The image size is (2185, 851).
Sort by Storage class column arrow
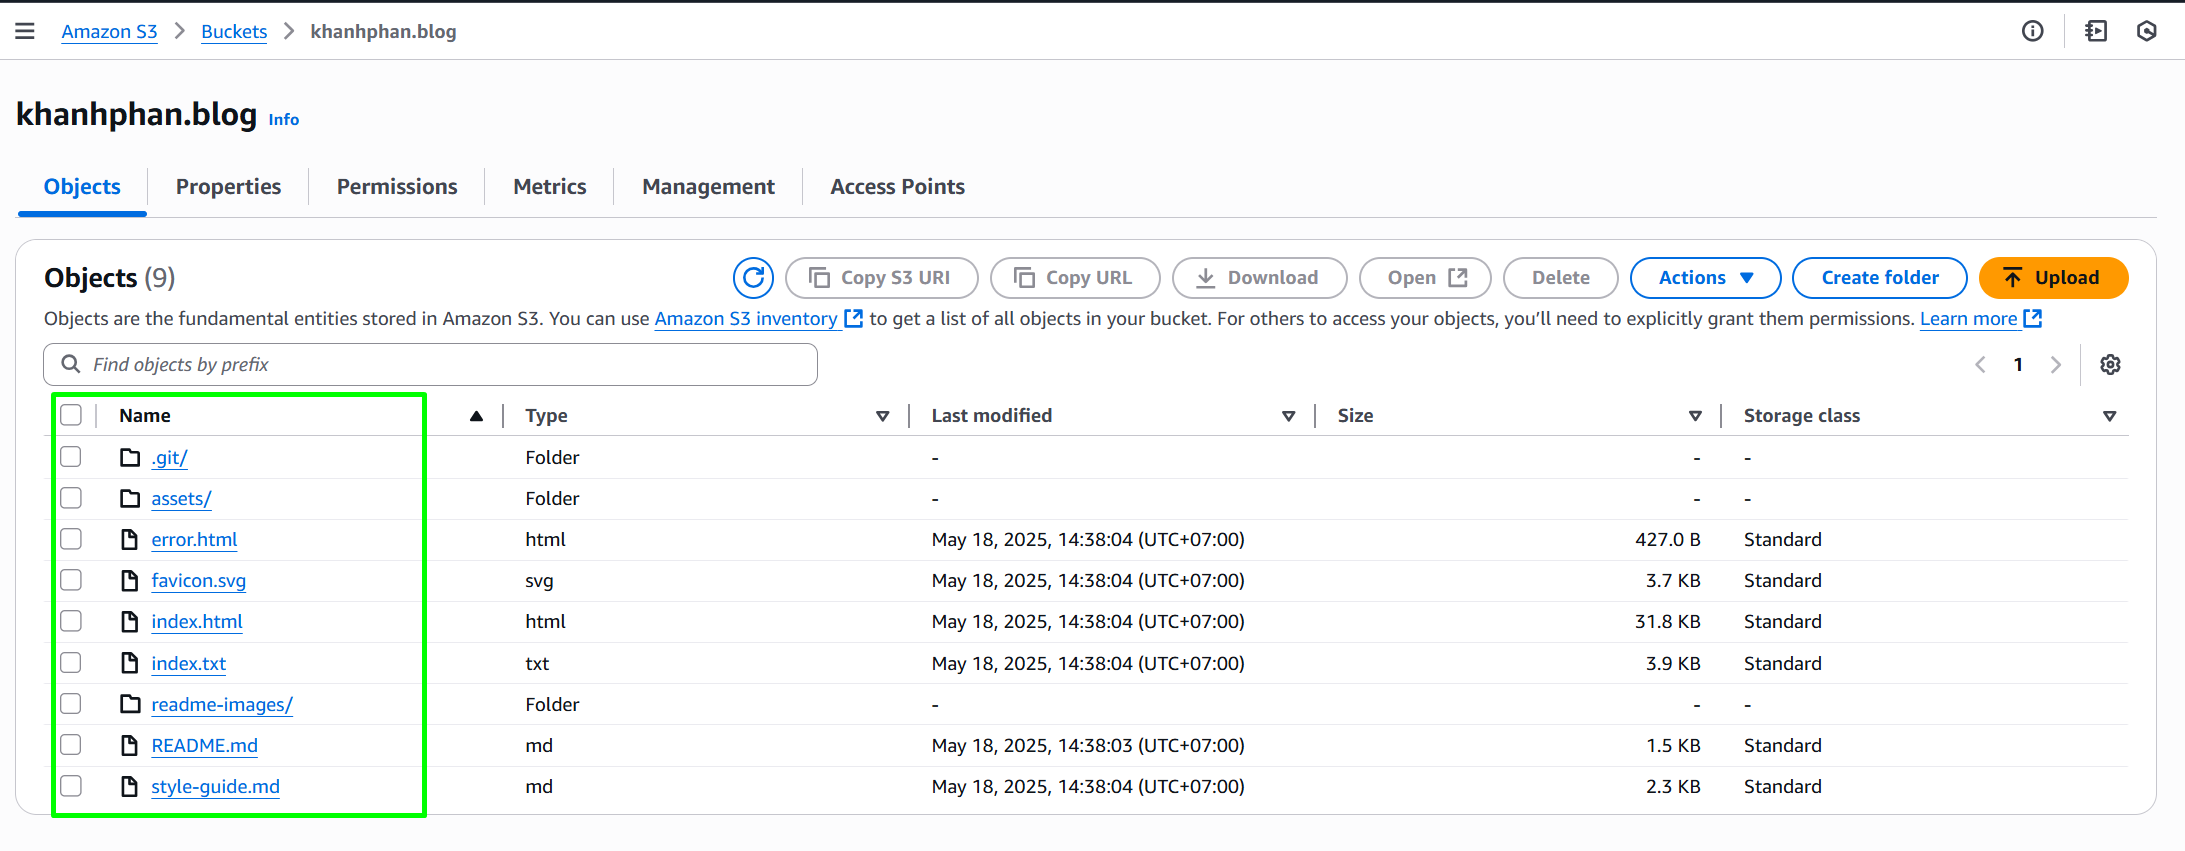pyautogui.click(x=2109, y=416)
